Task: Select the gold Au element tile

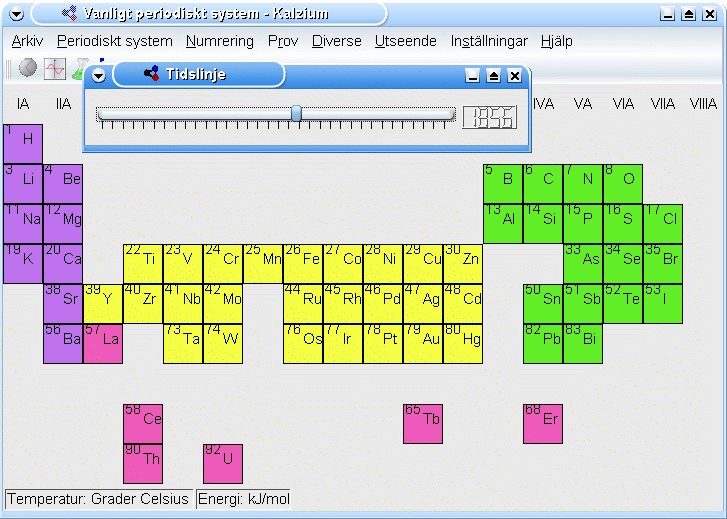Action: [x=423, y=344]
